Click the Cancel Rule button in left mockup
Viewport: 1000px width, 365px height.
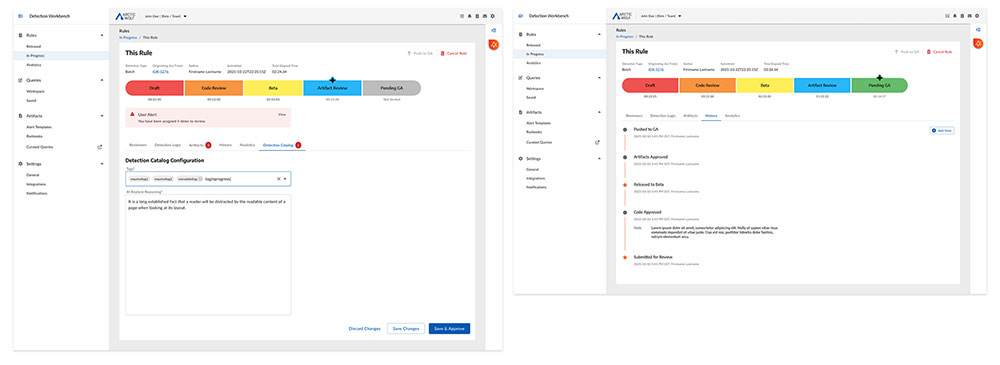pos(454,53)
